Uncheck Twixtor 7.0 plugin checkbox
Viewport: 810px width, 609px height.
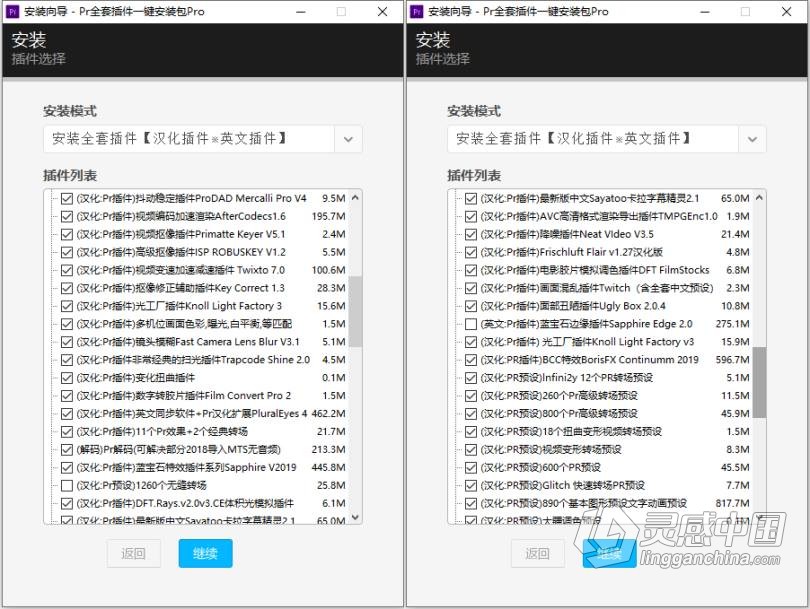click(x=67, y=270)
